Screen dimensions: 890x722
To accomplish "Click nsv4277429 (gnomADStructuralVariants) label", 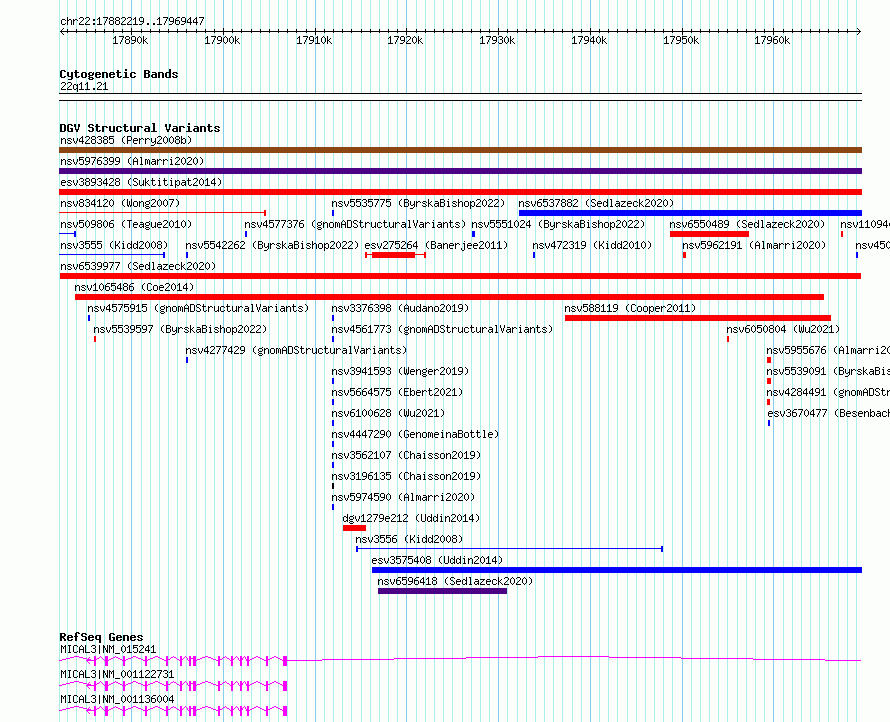I will [296, 350].
